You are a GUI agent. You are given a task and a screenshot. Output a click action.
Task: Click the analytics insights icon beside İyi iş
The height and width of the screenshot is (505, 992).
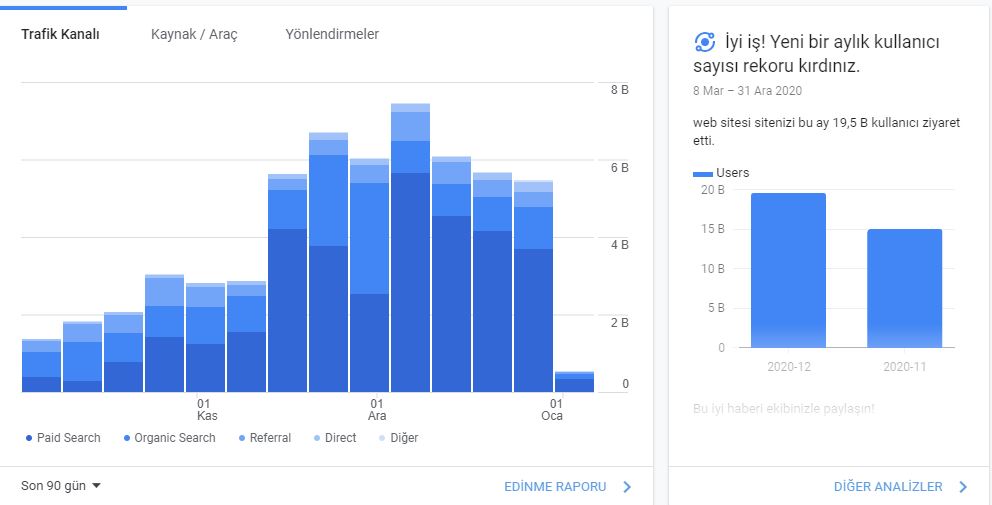(705, 42)
